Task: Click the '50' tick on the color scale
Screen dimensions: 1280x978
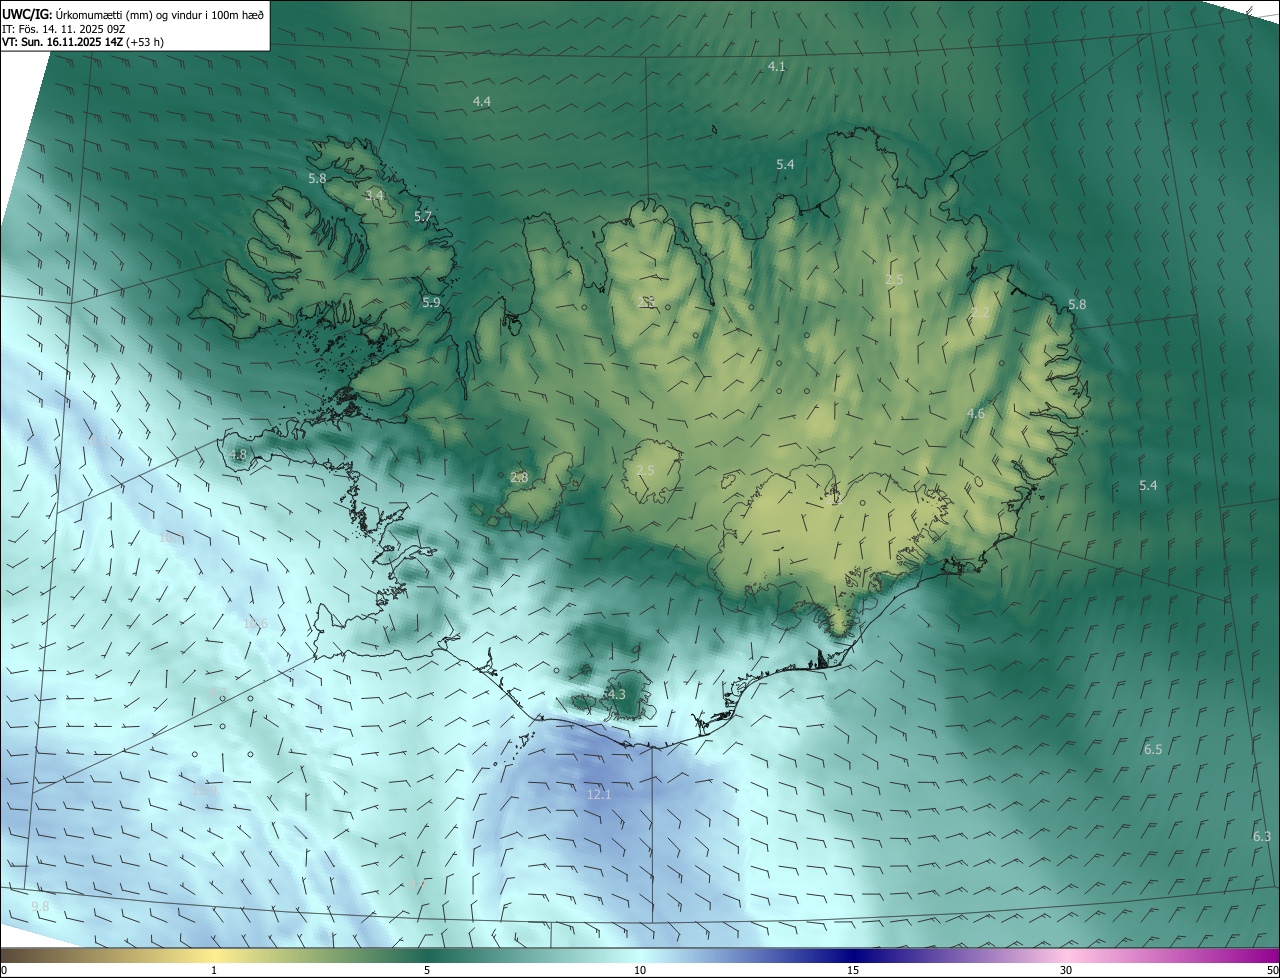Action: point(1272,971)
